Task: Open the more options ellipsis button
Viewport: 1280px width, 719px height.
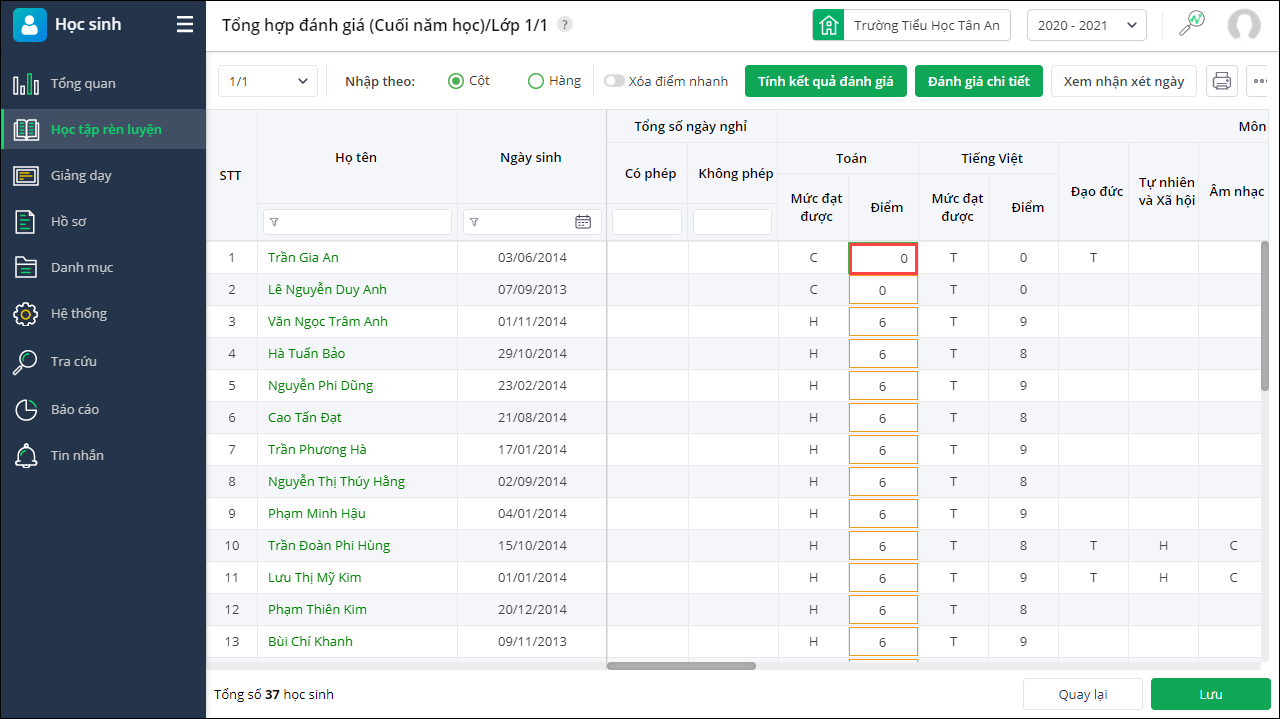Action: tap(1260, 81)
